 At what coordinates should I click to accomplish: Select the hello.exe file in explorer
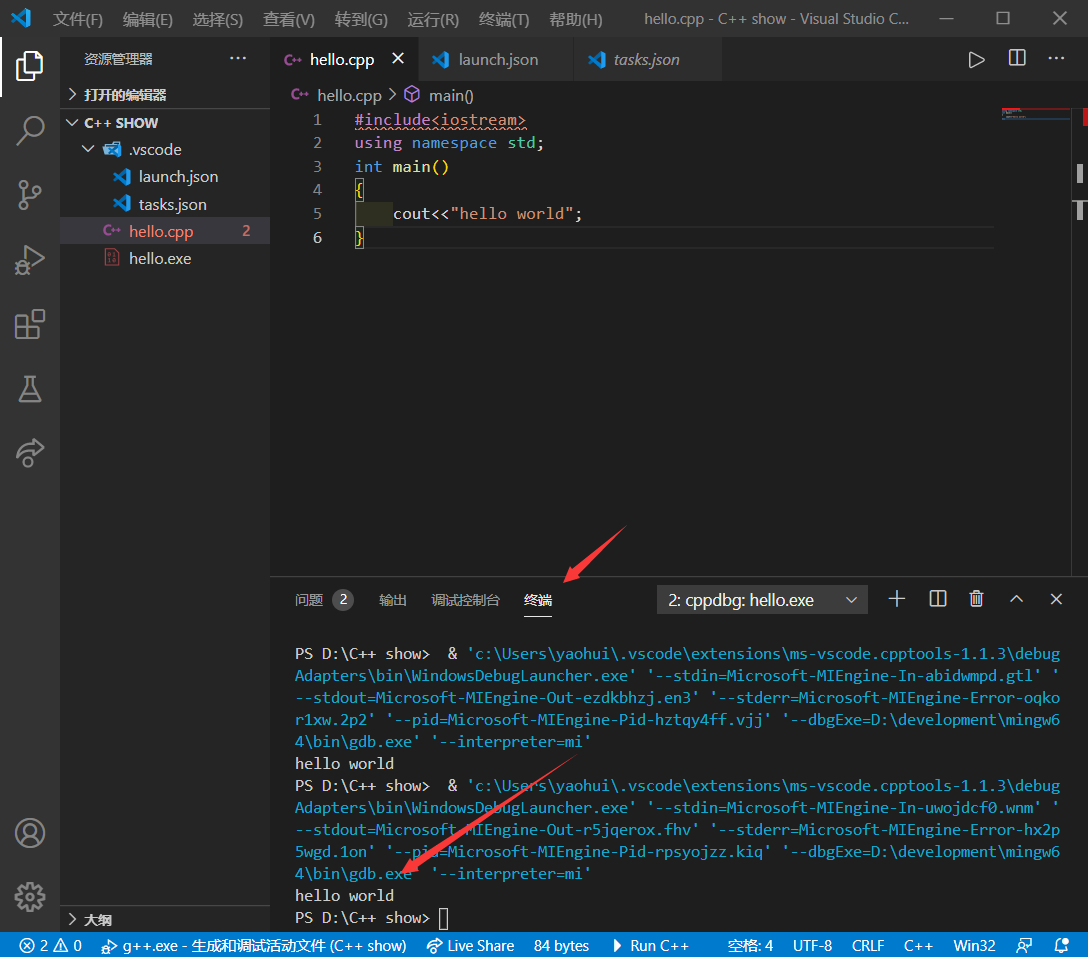click(160, 257)
